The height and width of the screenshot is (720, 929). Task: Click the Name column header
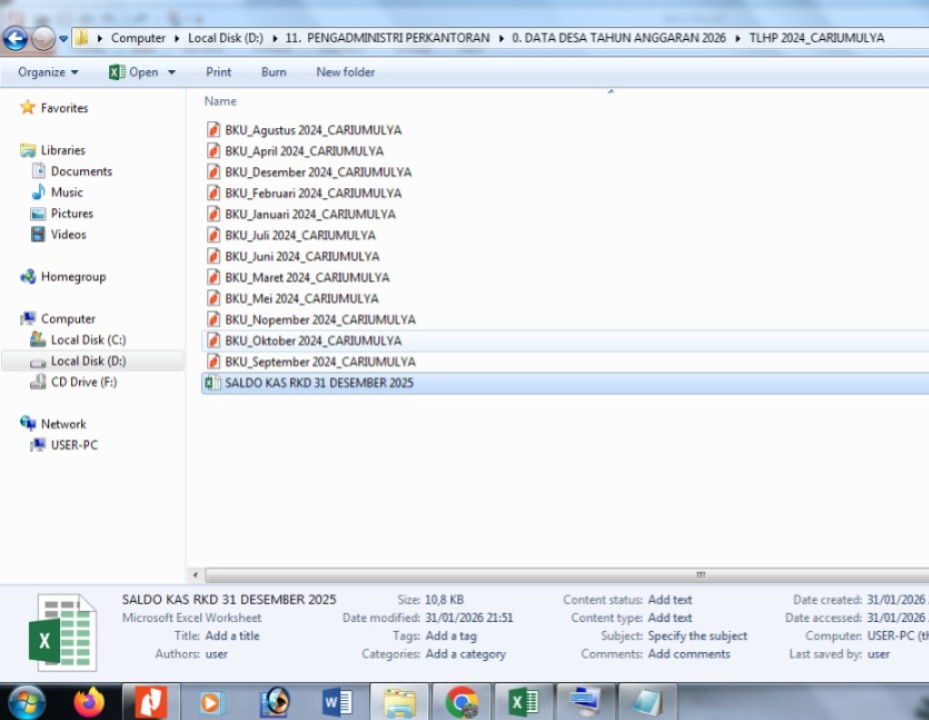(x=220, y=101)
